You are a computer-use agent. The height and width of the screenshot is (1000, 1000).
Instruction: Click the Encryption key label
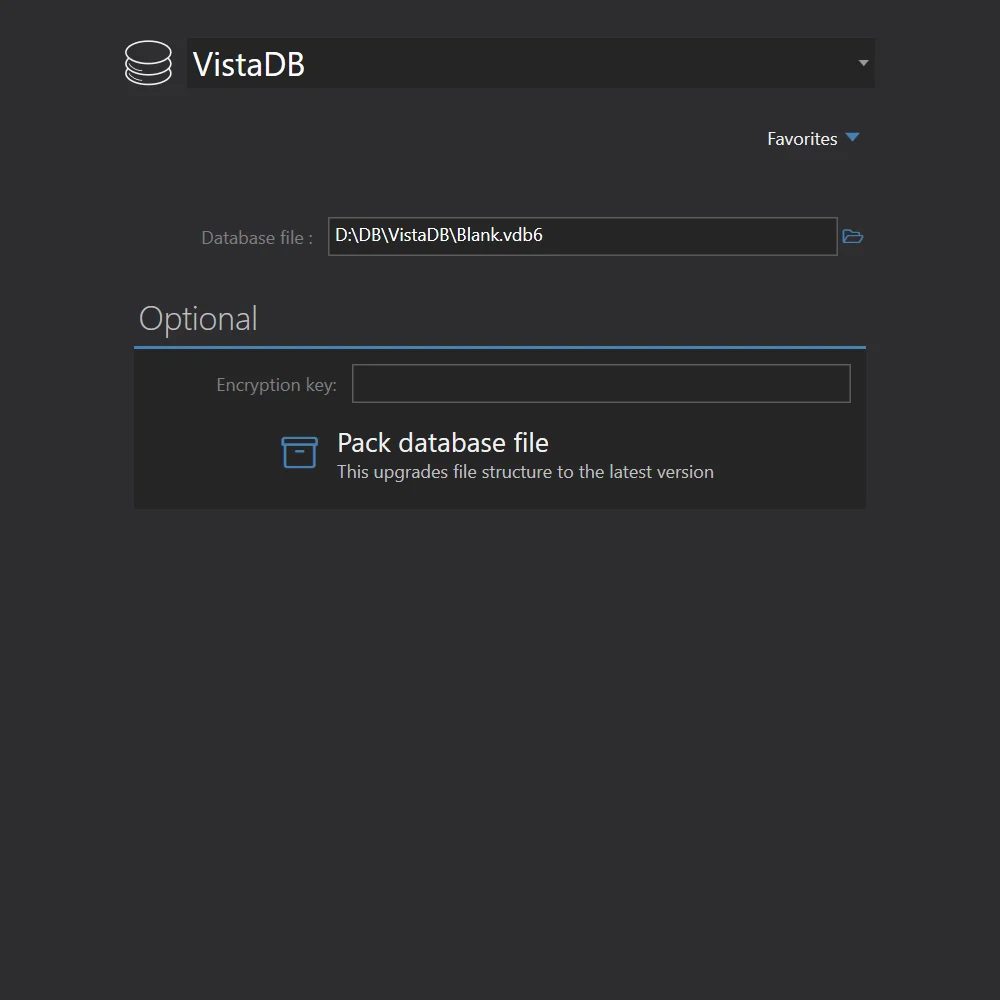[x=276, y=384]
